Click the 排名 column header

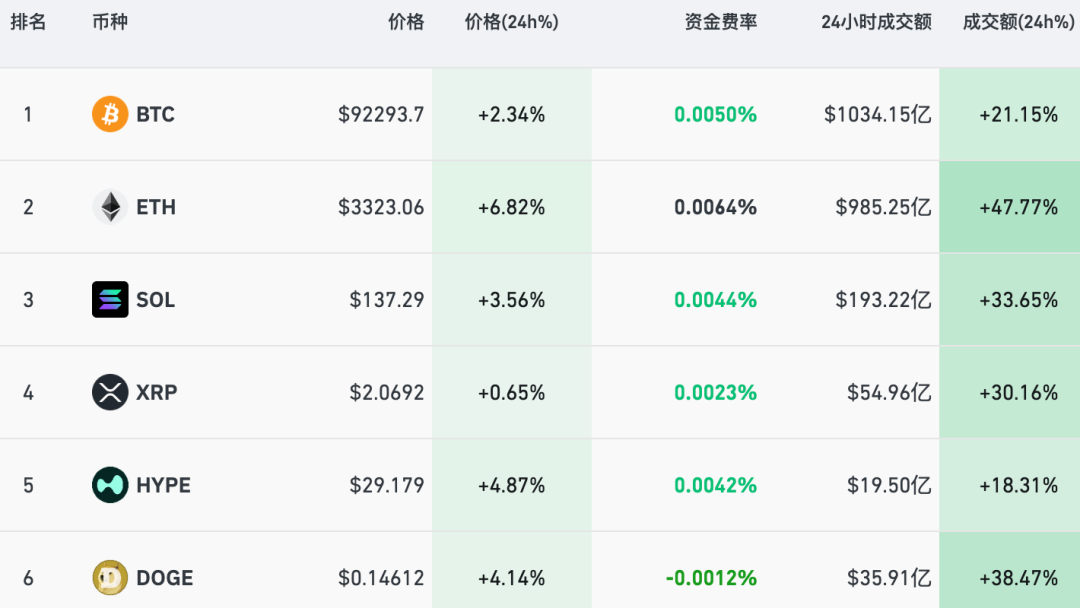28,22
